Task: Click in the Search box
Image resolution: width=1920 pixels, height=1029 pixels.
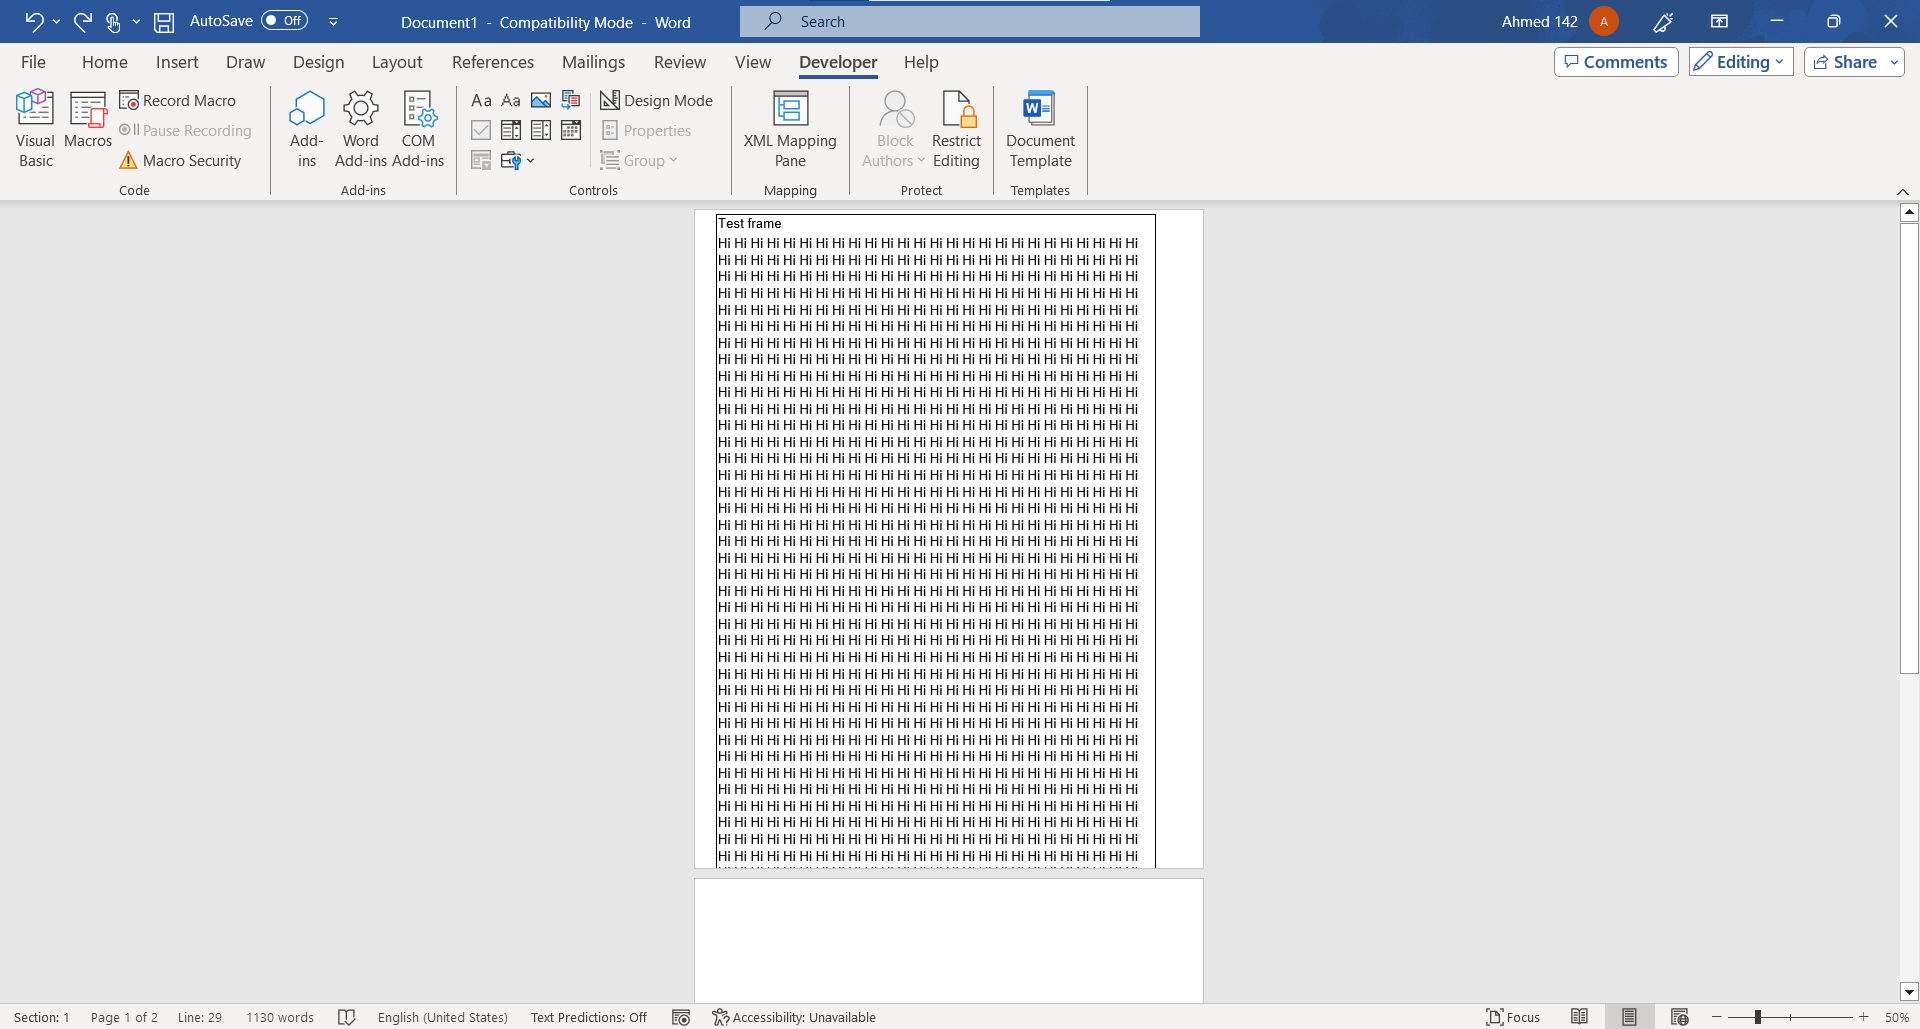Action: coord(970,21)
